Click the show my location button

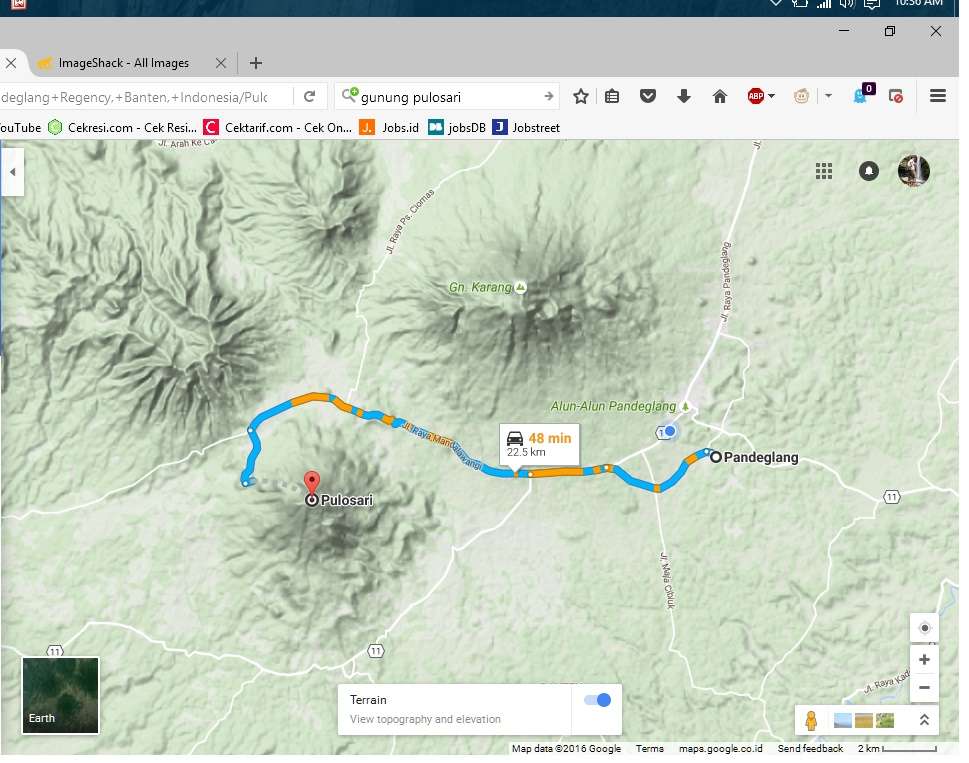(x=924, y=628)
